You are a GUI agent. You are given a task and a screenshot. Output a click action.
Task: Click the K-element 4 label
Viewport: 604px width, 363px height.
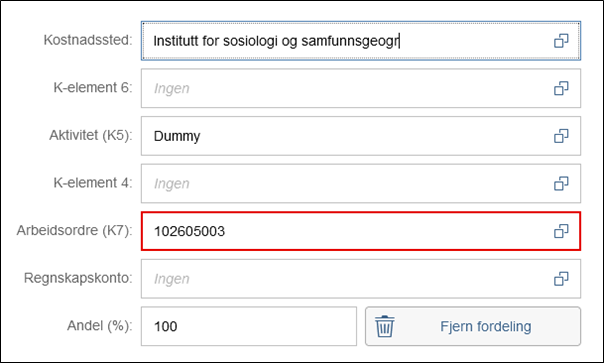tap(93, 183)
